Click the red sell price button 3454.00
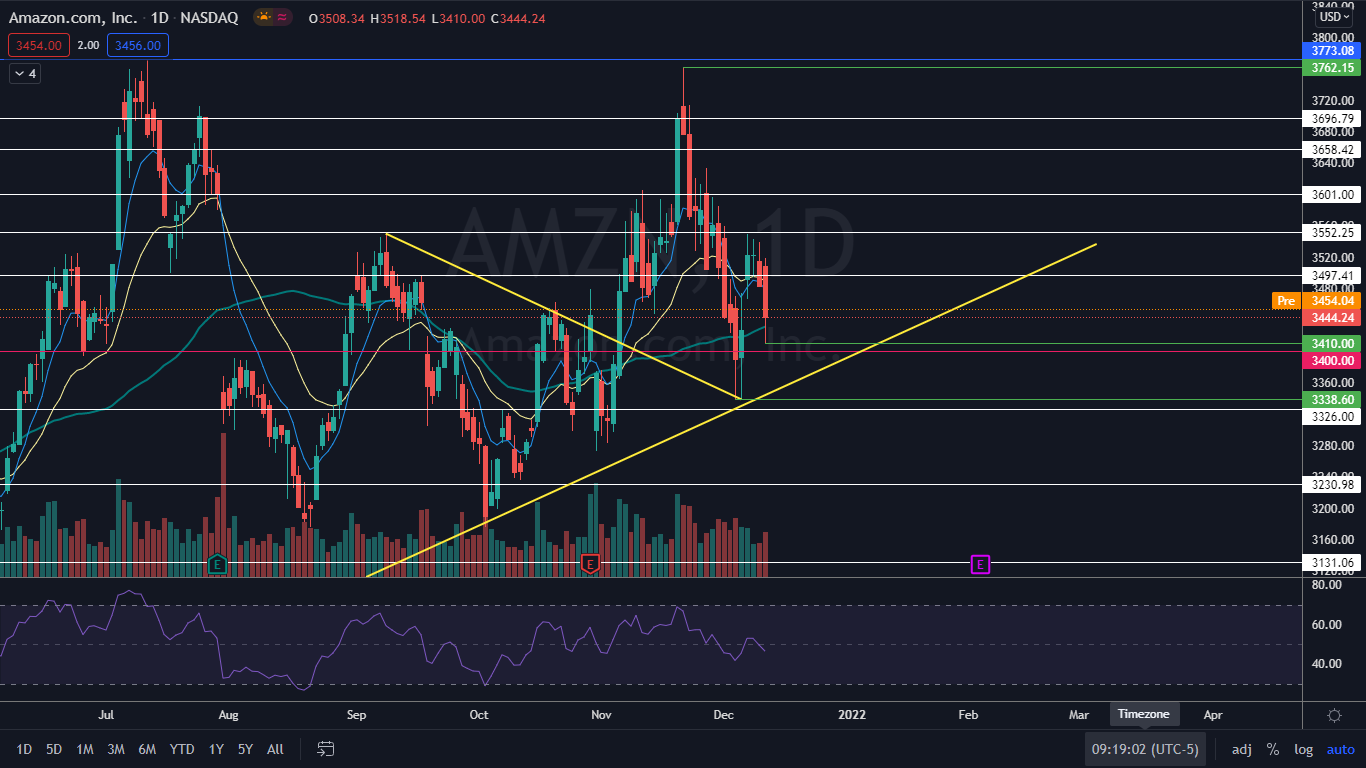 [39, 45]
